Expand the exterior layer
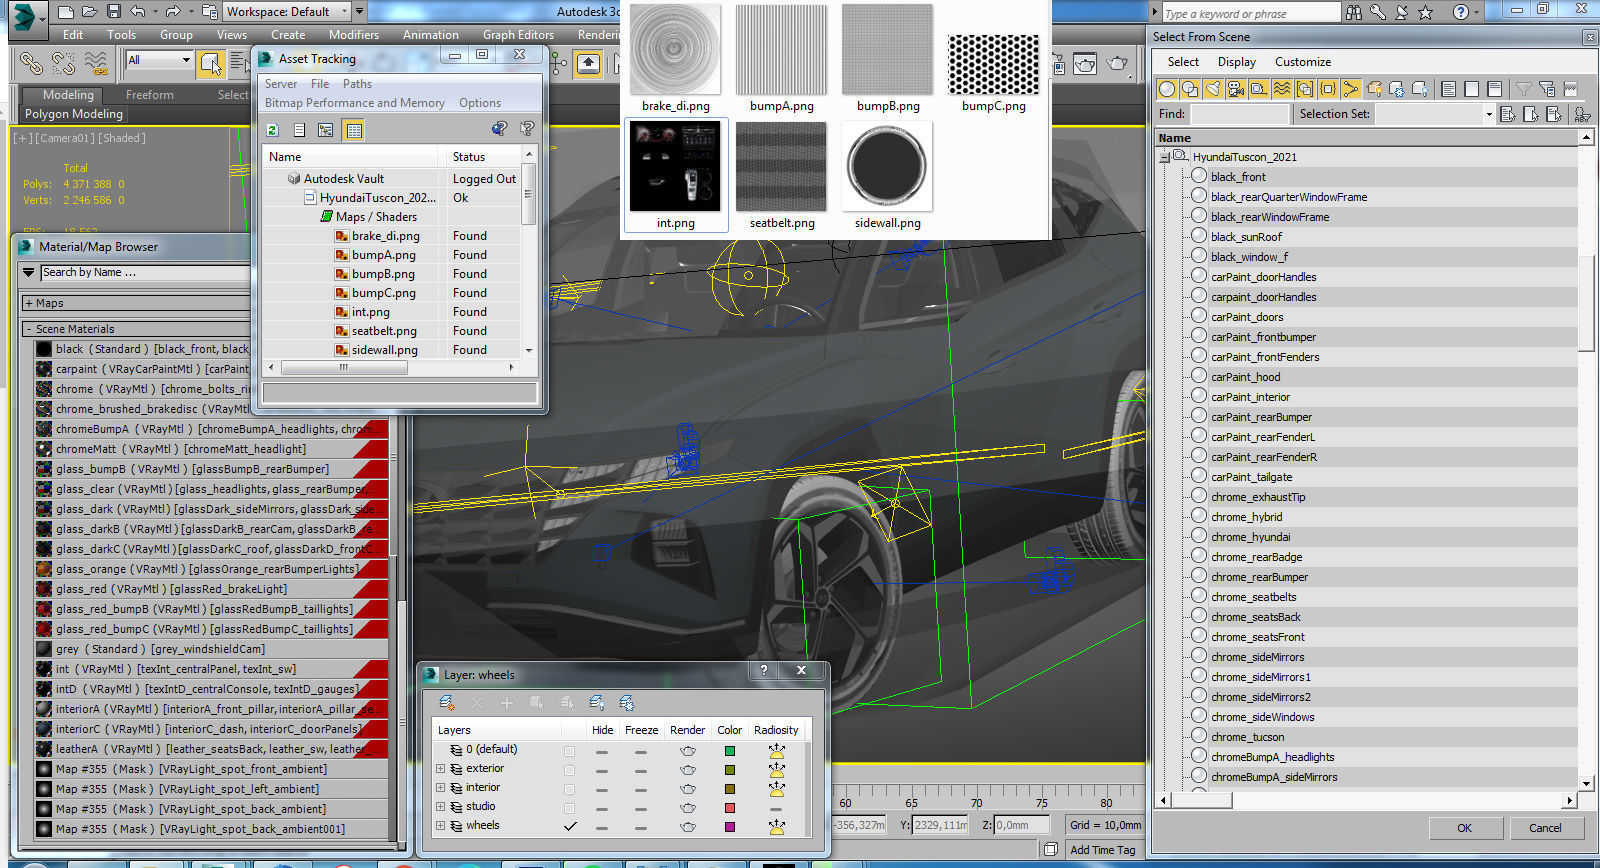Viewport: 1600px width, 868px height. tap(440, 769)
